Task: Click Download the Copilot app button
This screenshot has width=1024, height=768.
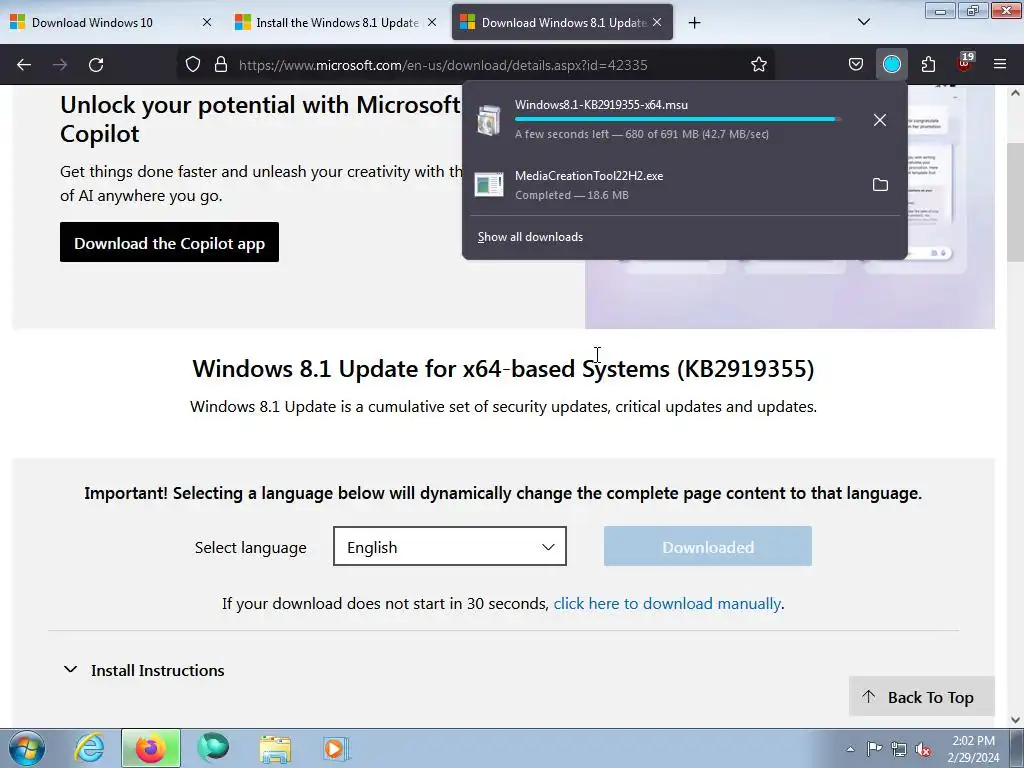Action: [x=169, y=242]
